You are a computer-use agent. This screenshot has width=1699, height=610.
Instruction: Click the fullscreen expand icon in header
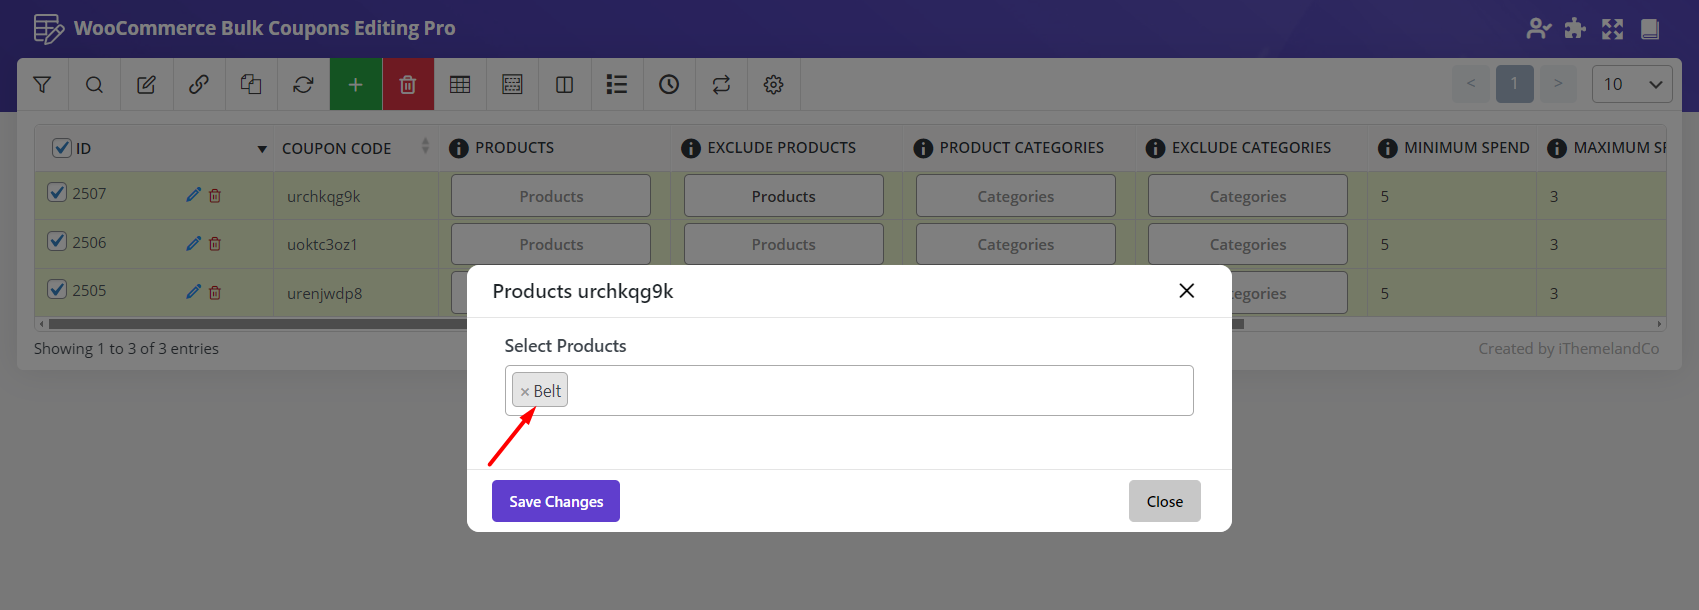[x=1612, y=29]
